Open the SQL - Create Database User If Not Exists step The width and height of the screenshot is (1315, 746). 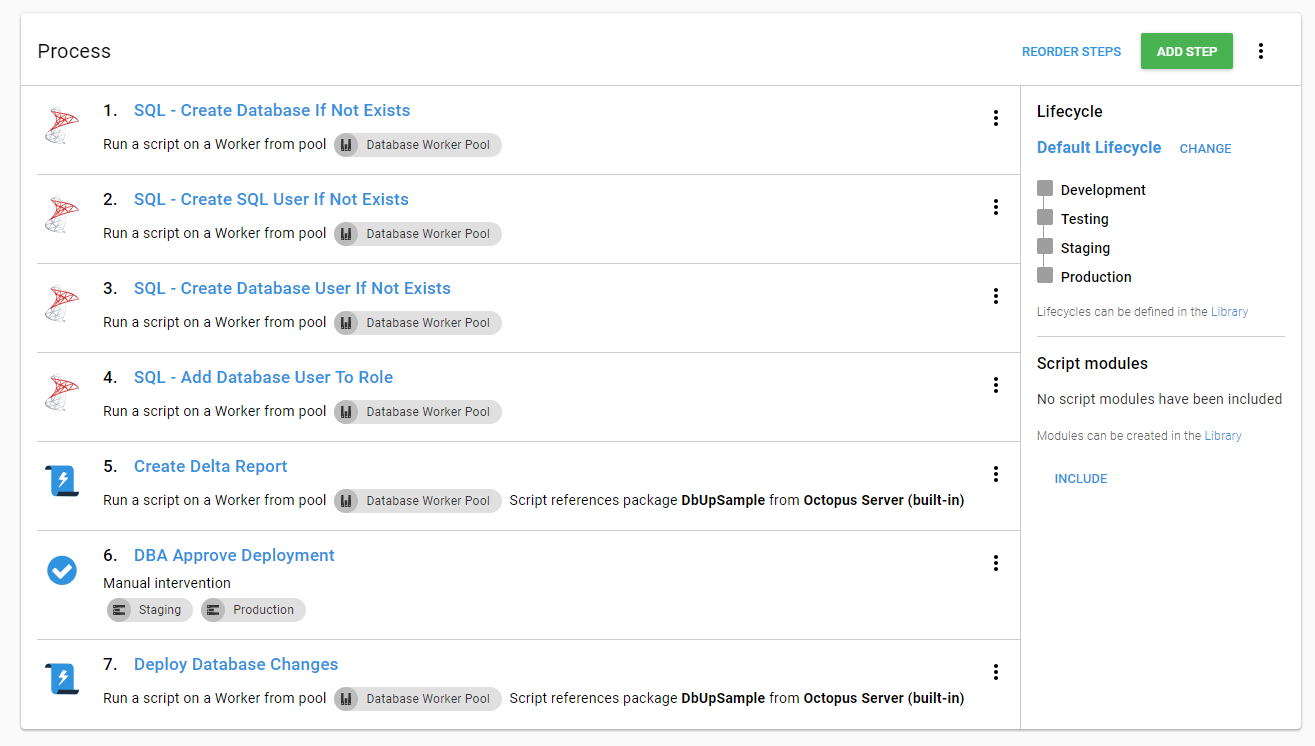[292, 288]
